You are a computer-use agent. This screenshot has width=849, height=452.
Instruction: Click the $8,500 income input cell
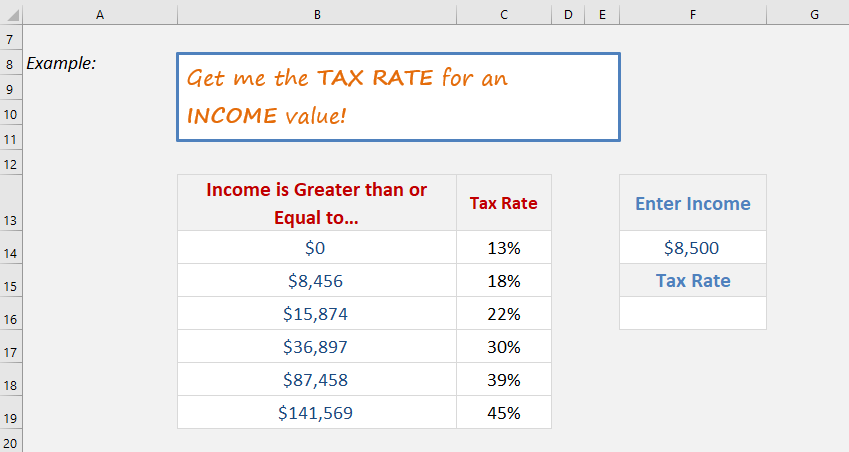coord(693,247)
